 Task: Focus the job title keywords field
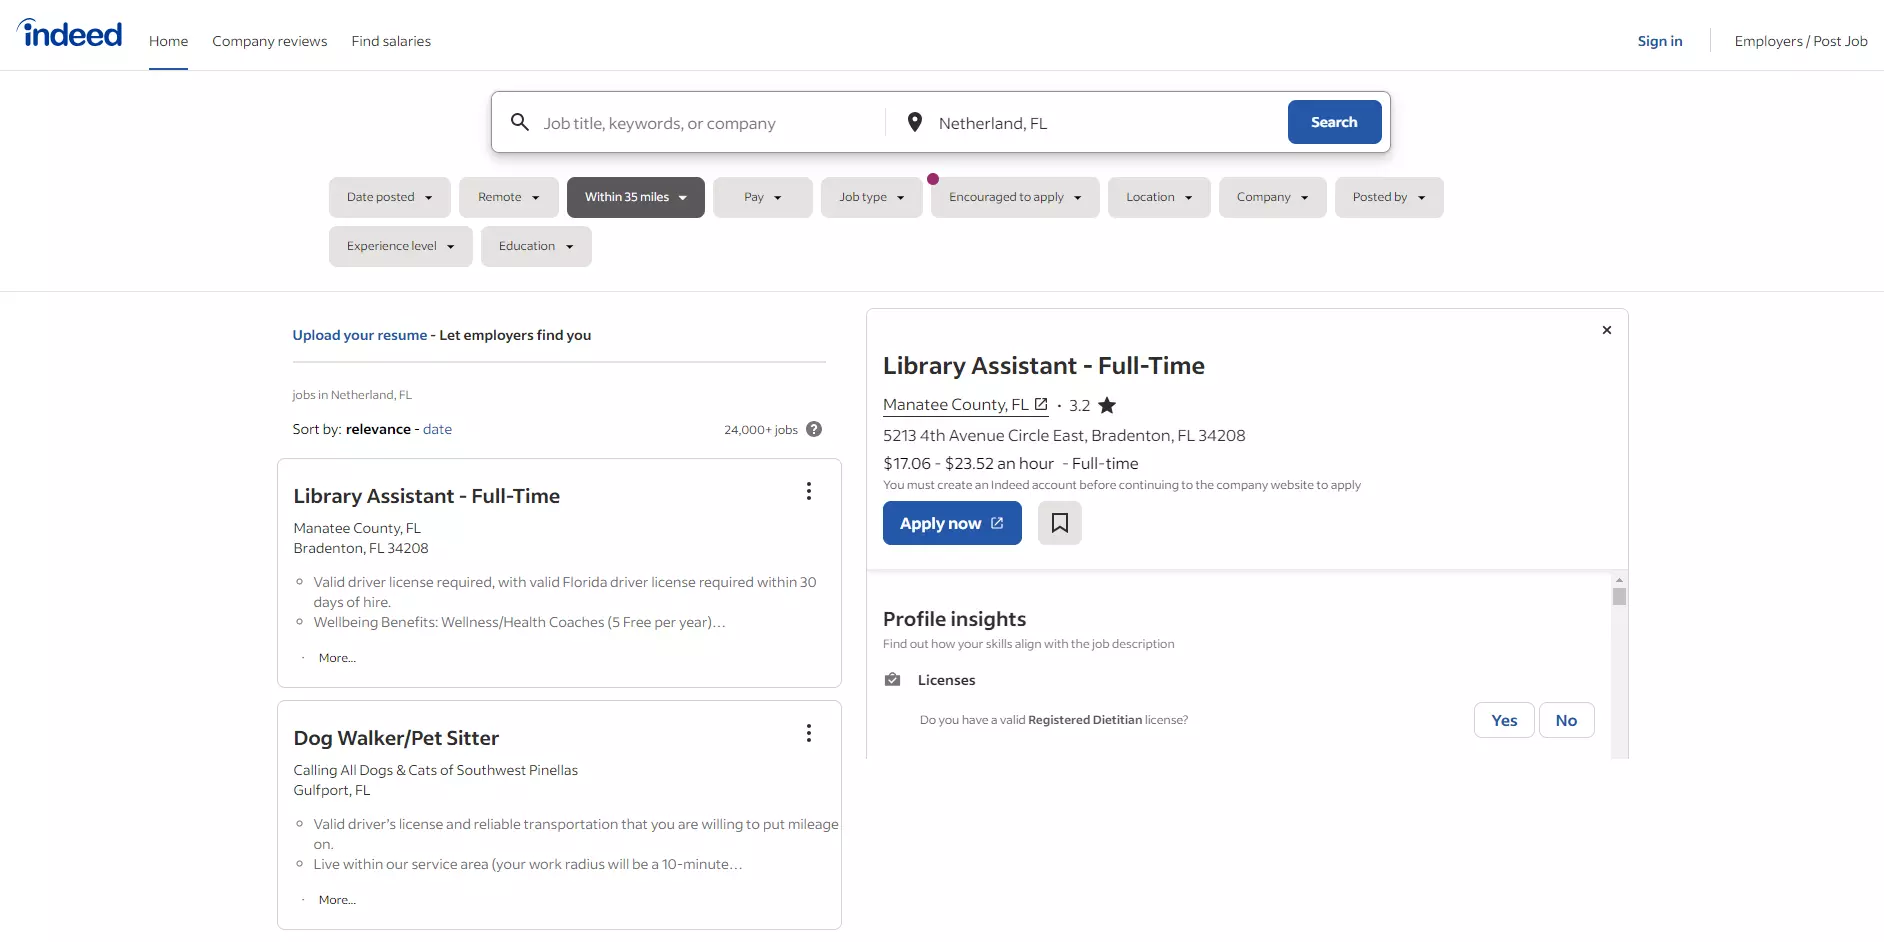pyautogui.click(x=708, y=123)
